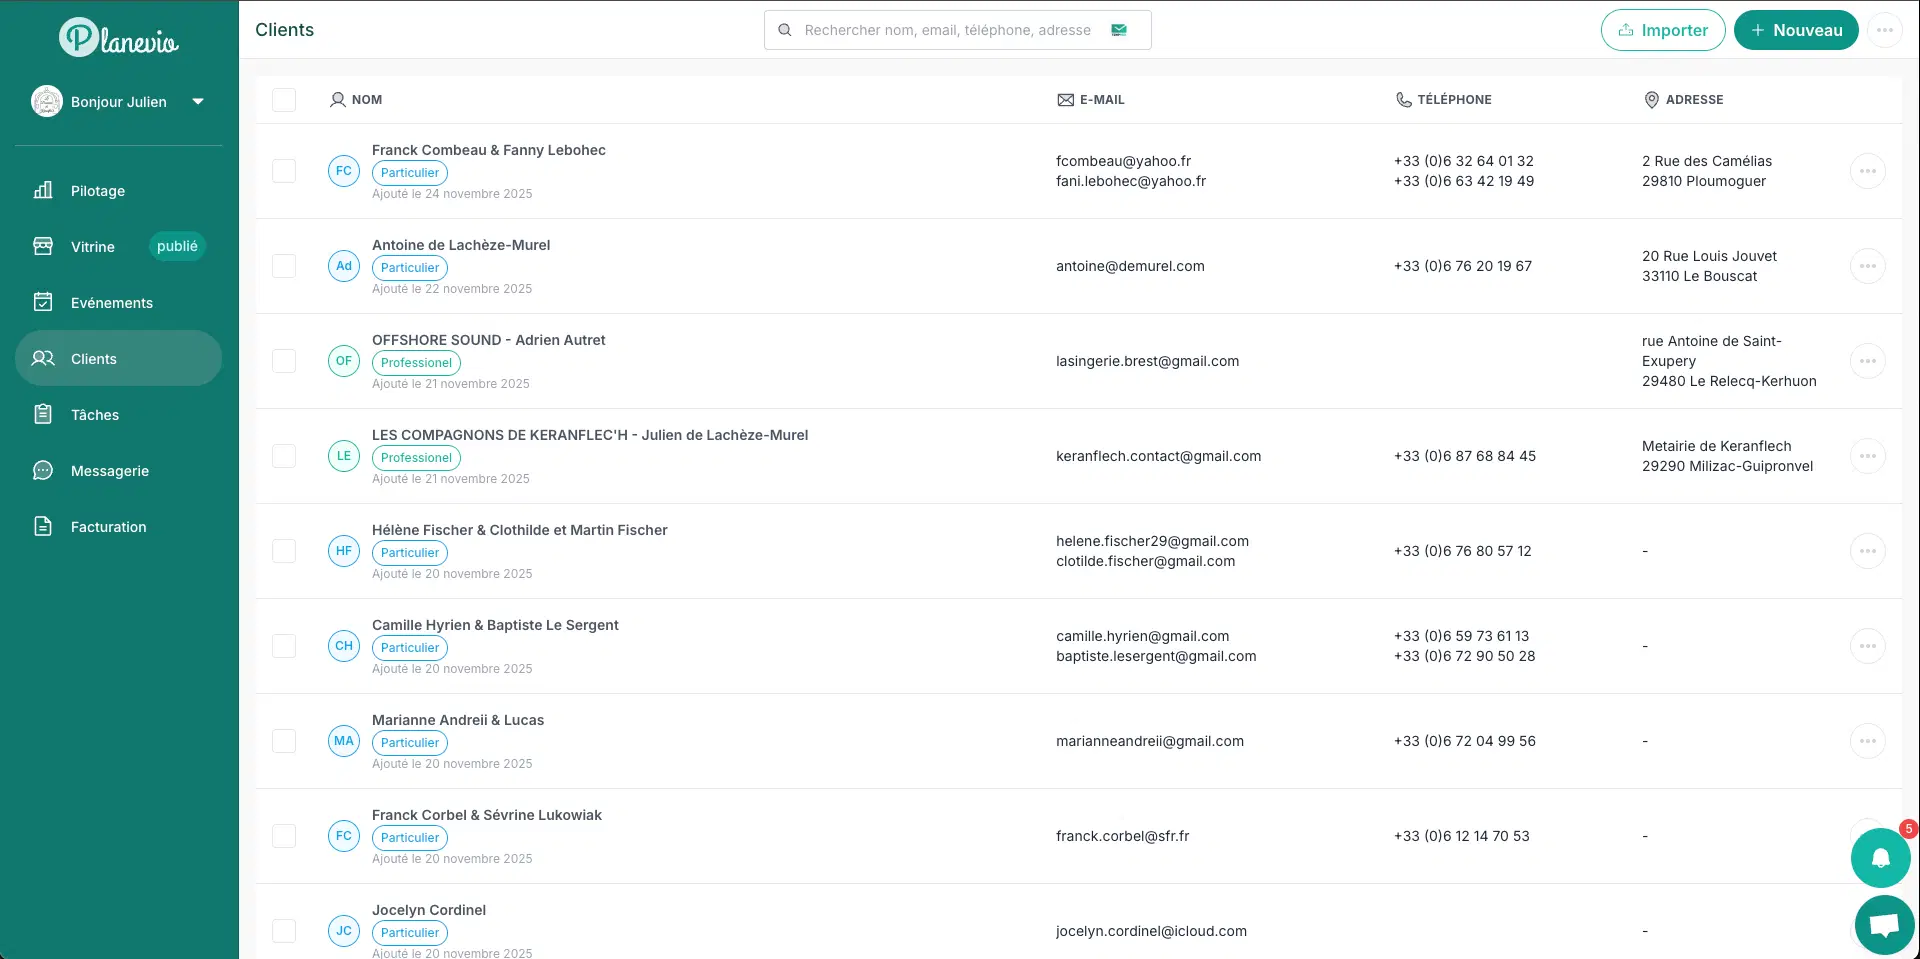Open client Camille Hyrien & Baptiste Le Sergent
Image resolution: width=1920 pixels, height=959 pixels.
click(495, 625)
